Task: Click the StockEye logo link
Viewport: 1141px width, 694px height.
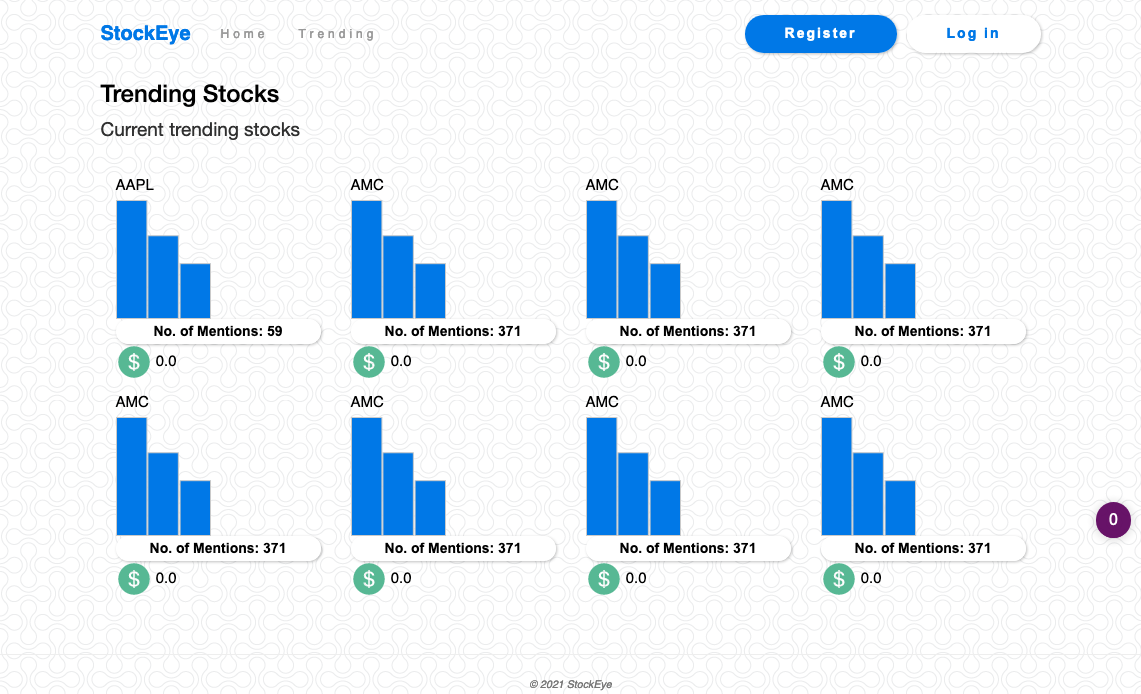Action: point(145,34)
